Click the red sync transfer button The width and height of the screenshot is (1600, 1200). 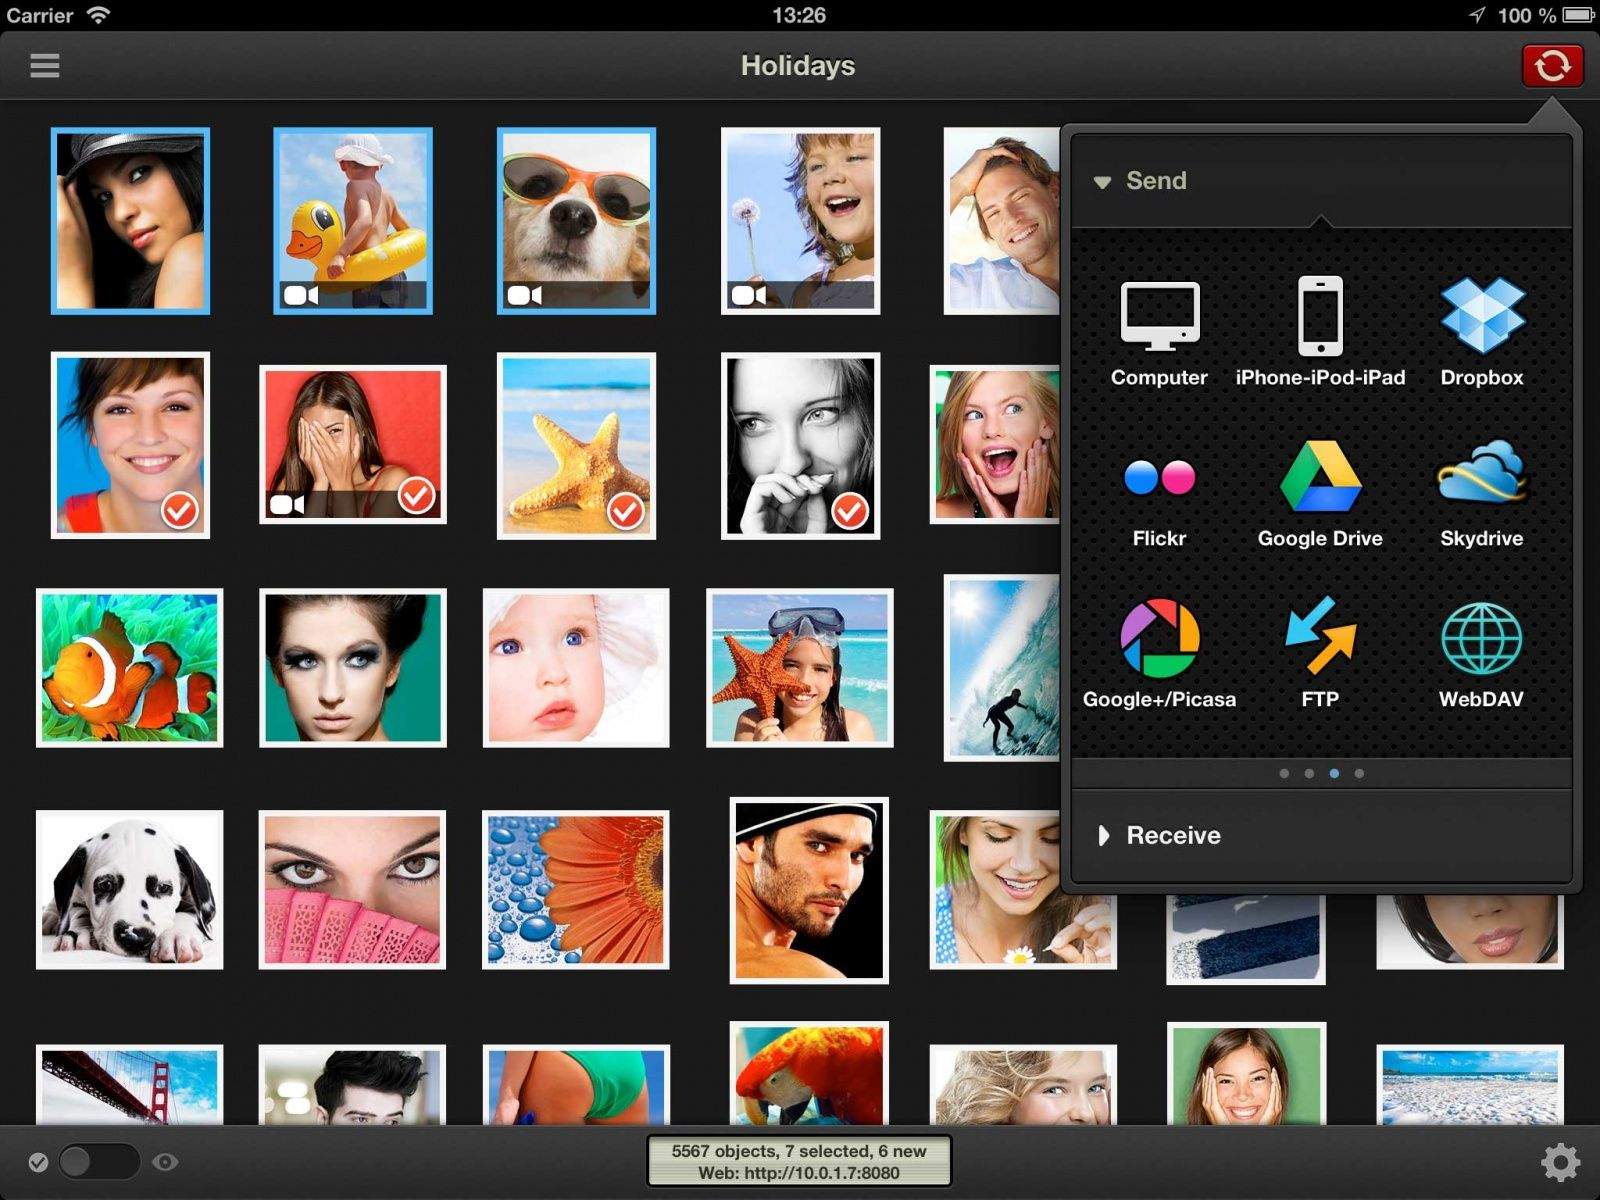pos(1552,66)
